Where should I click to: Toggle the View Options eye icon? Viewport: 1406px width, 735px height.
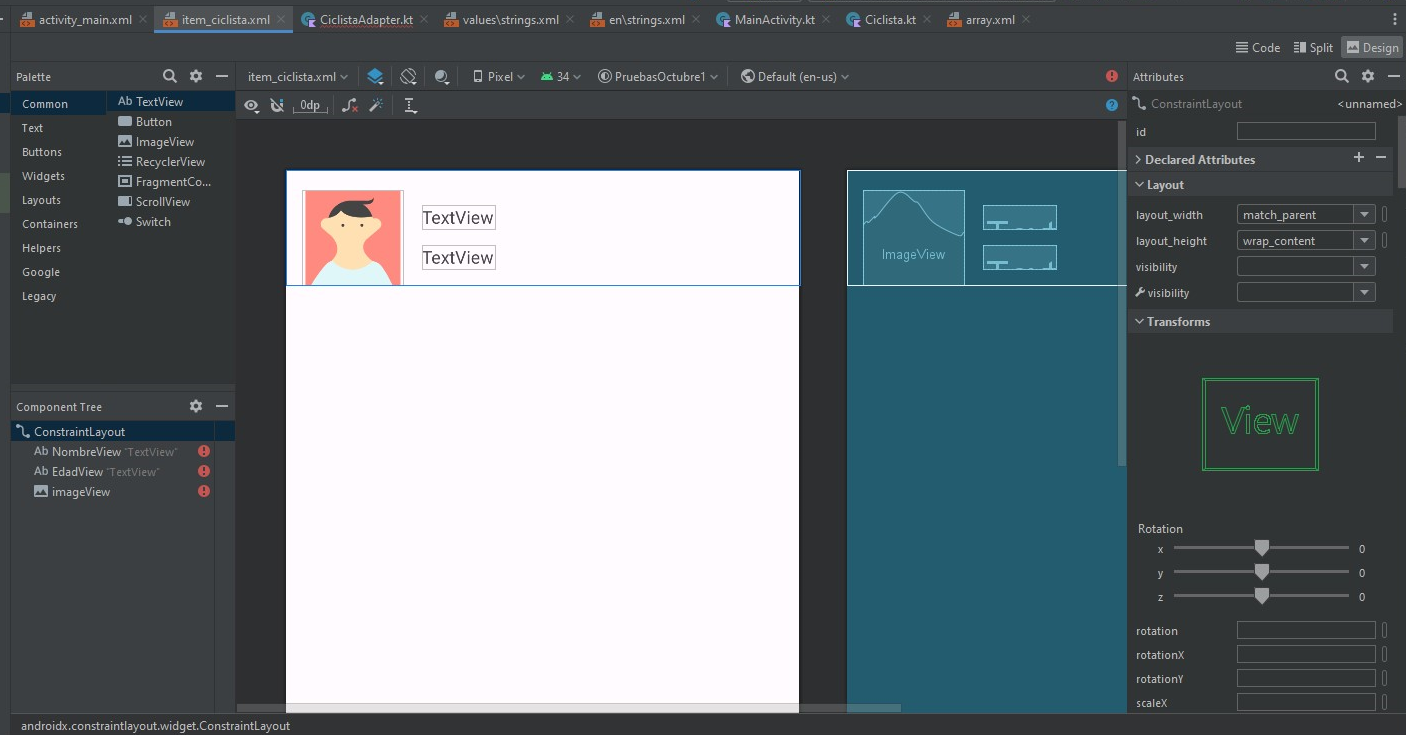pos(251,105)
